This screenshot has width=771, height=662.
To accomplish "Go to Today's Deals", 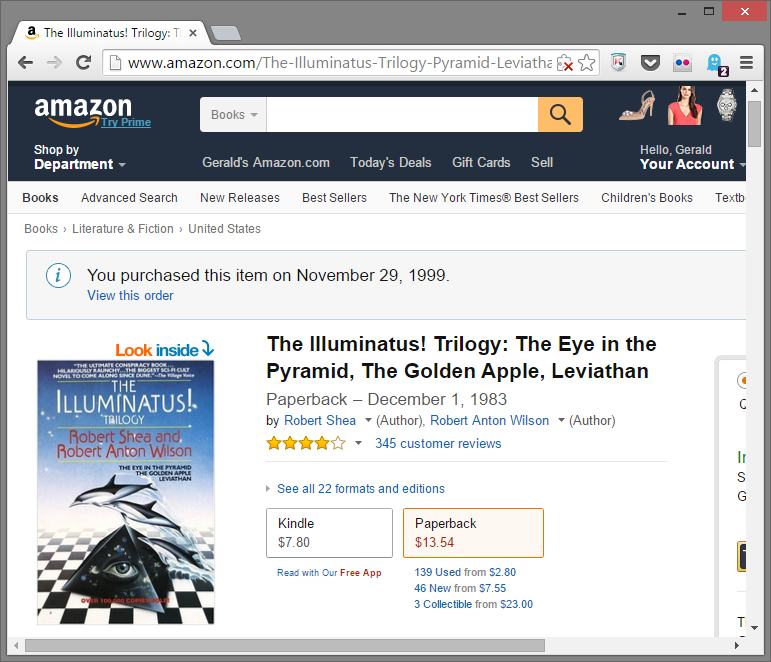I will [390, 162].
